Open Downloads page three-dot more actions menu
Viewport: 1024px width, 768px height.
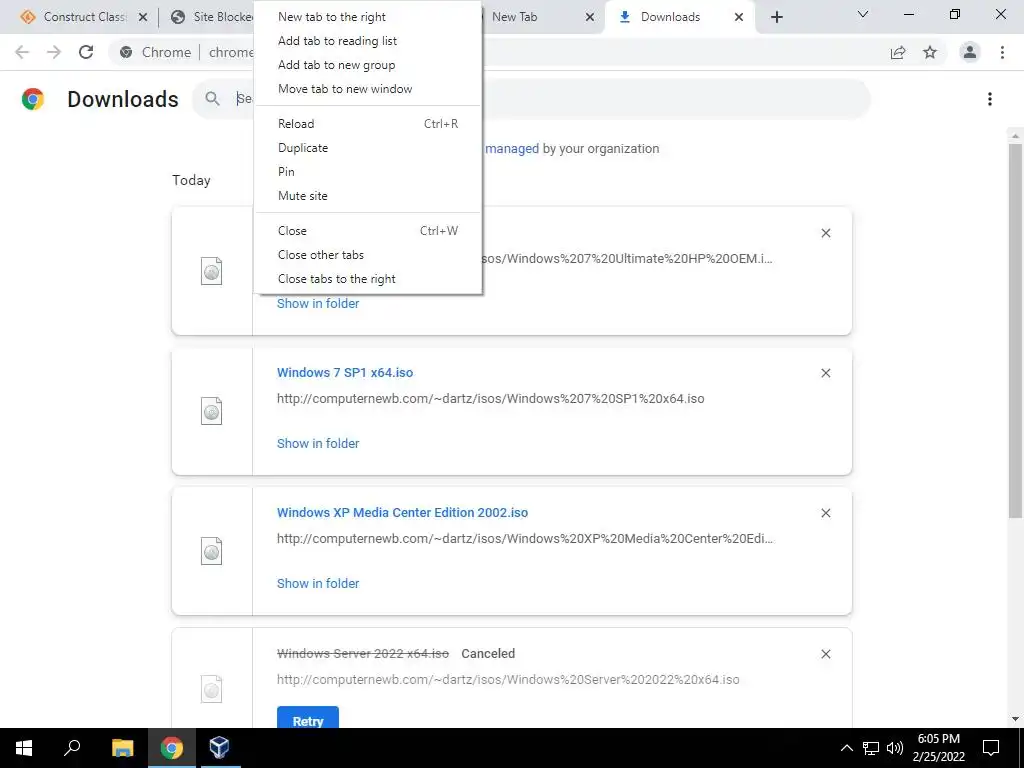coord(990,99)
